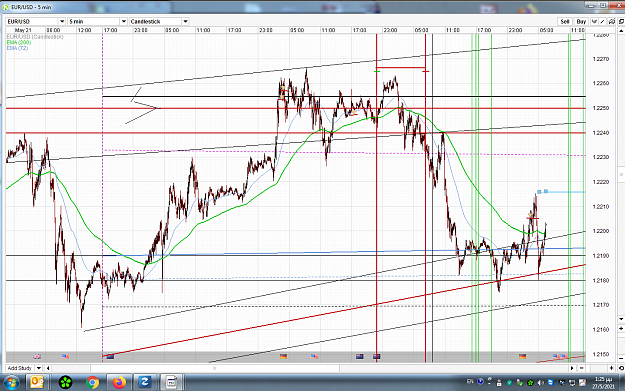Open the indicators icon next to Buy

point(594,22)
